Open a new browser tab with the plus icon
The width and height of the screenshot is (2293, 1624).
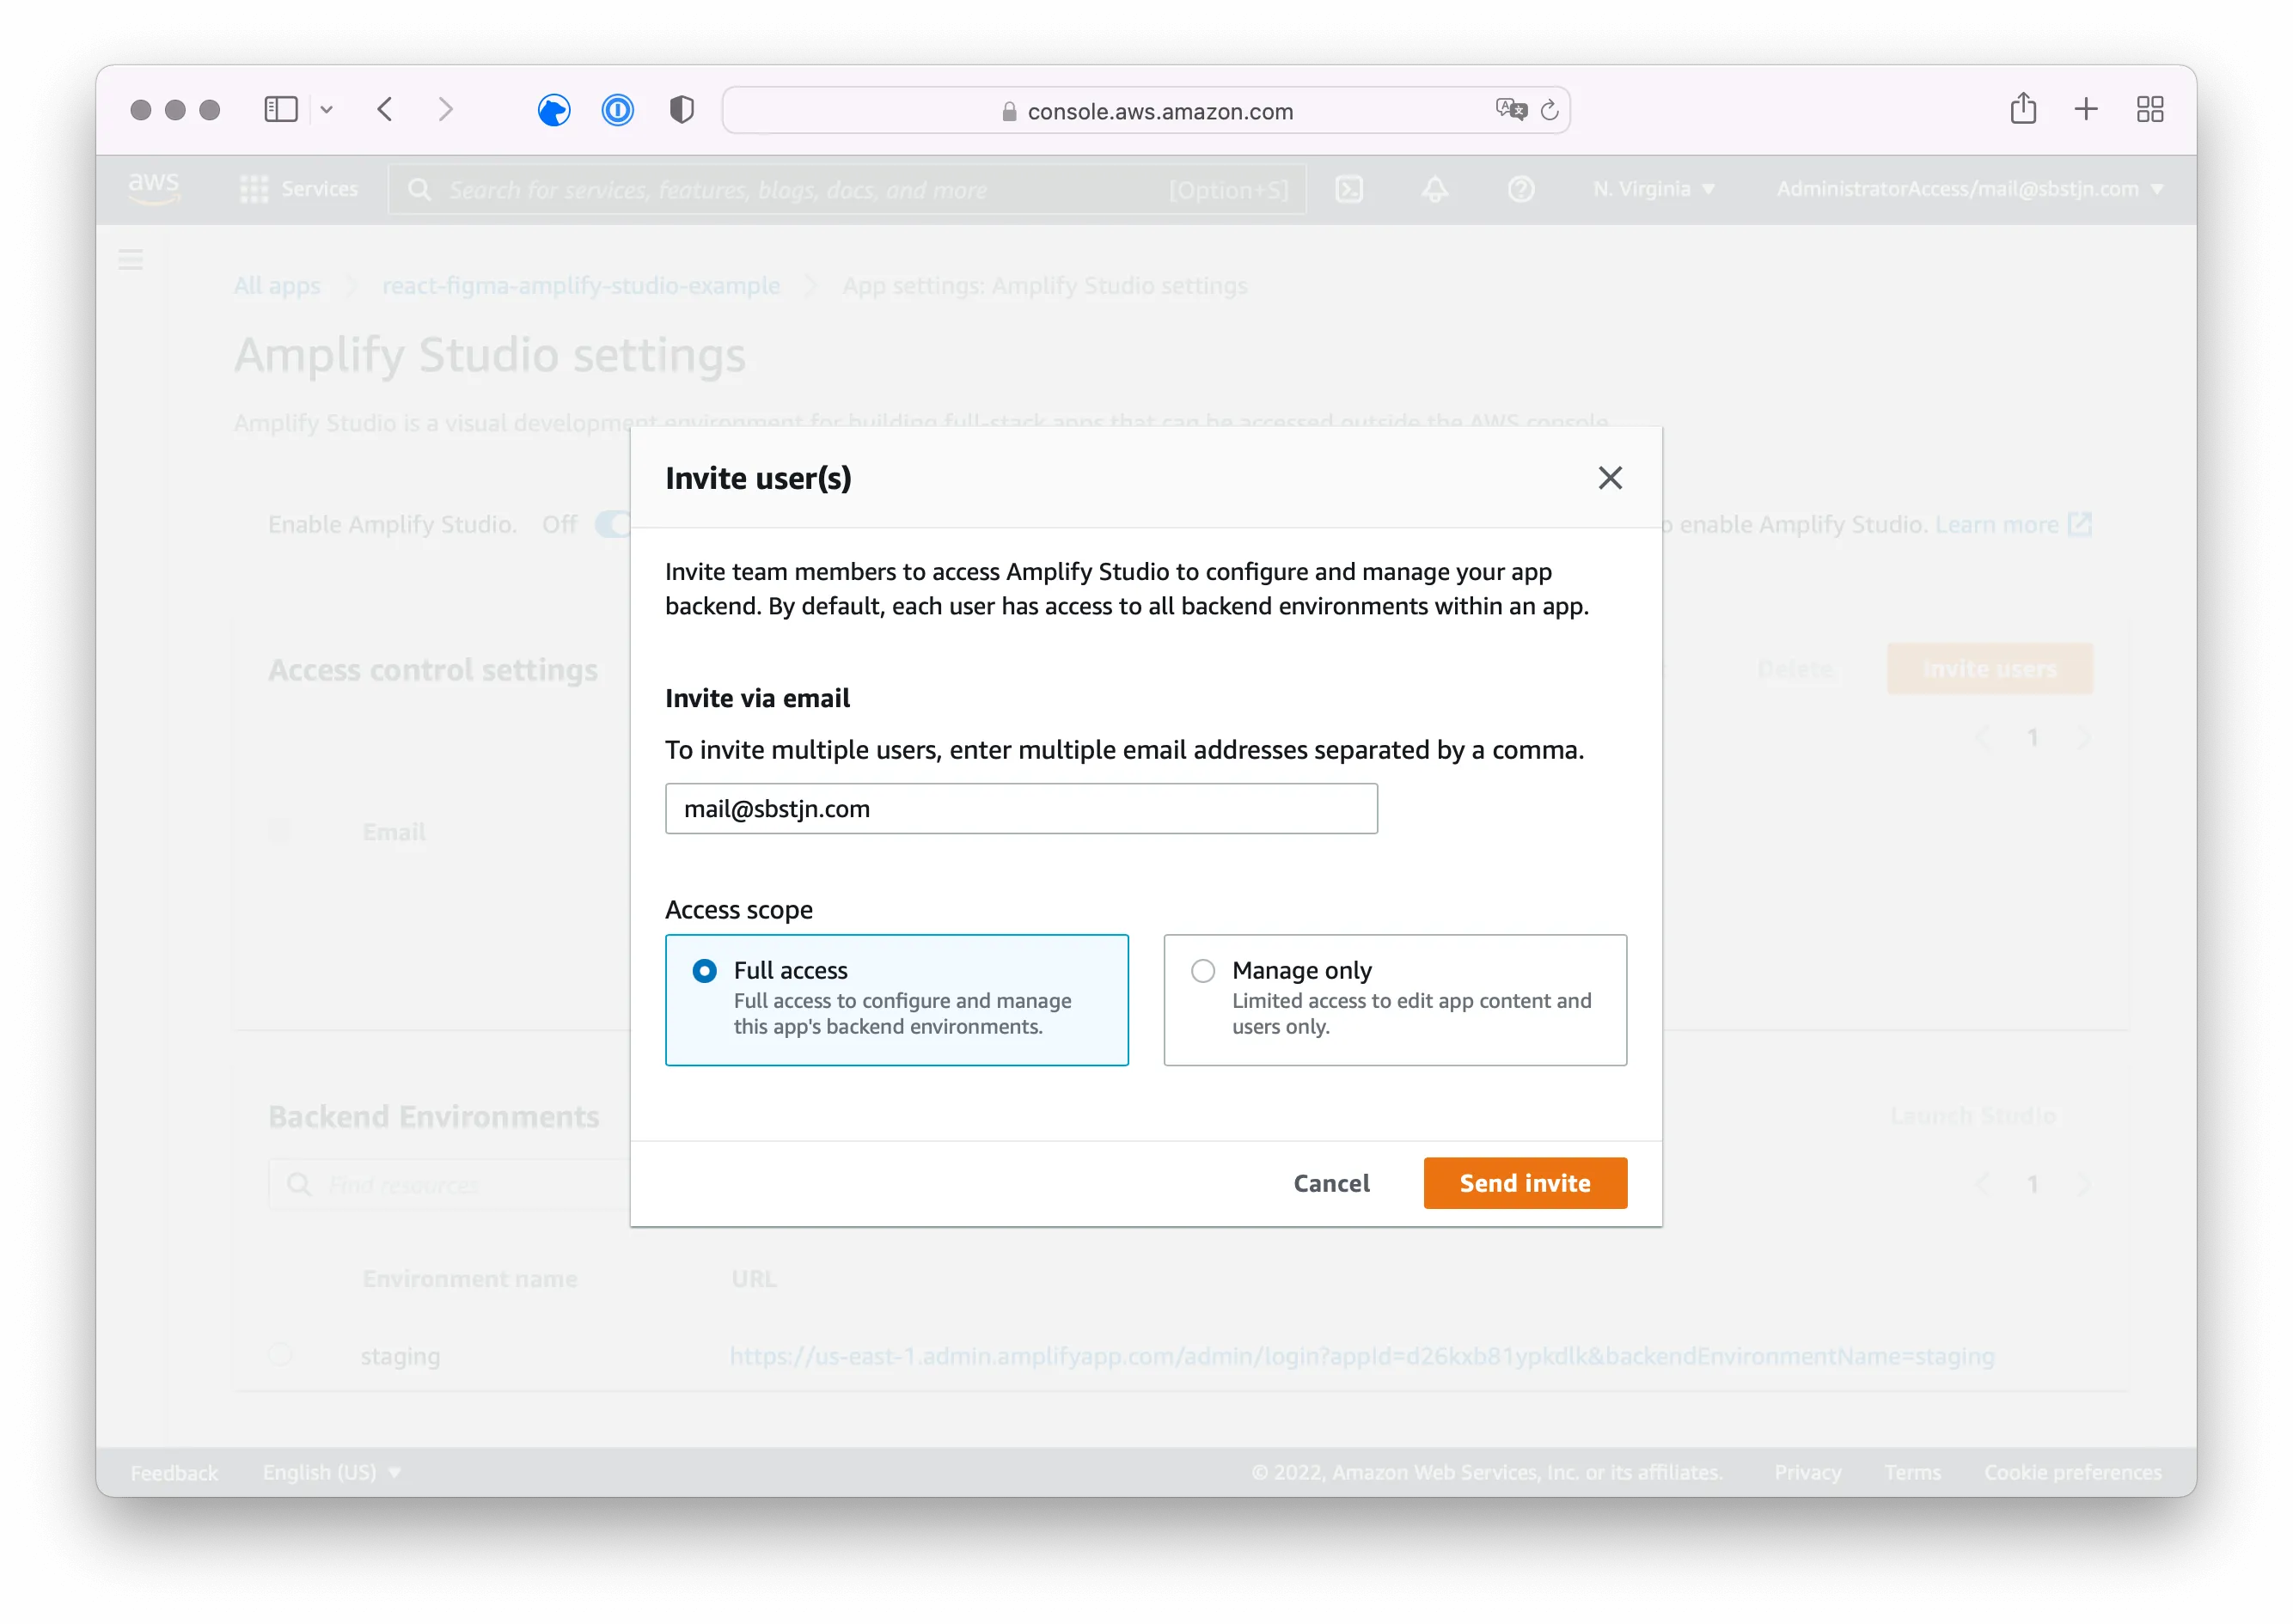2086,109
